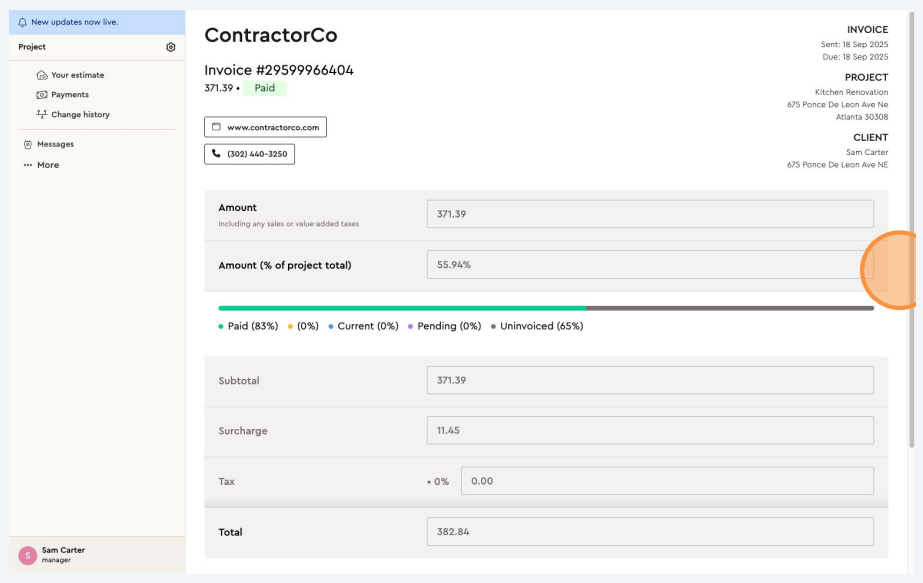Click the bell notification icon

(x=23, y=22)
